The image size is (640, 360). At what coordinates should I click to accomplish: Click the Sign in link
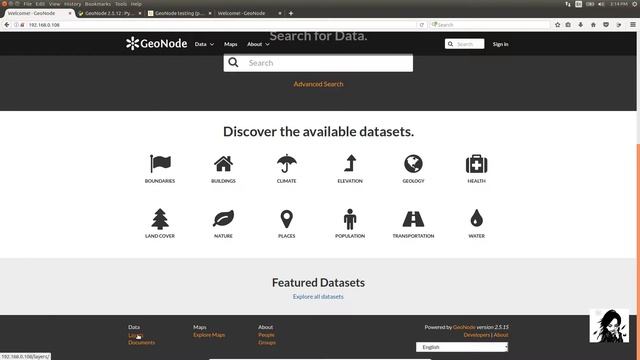click(x=500, y=44)
